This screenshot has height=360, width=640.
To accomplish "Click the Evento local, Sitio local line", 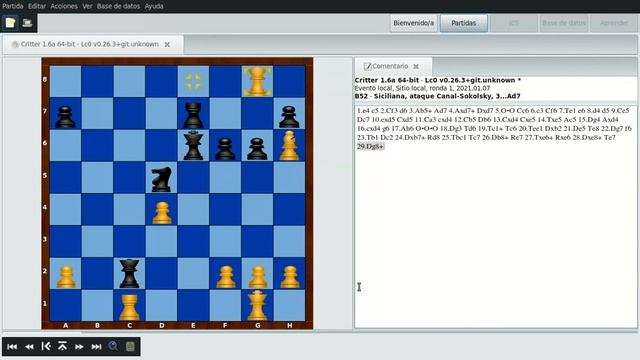I will (422, 88).
